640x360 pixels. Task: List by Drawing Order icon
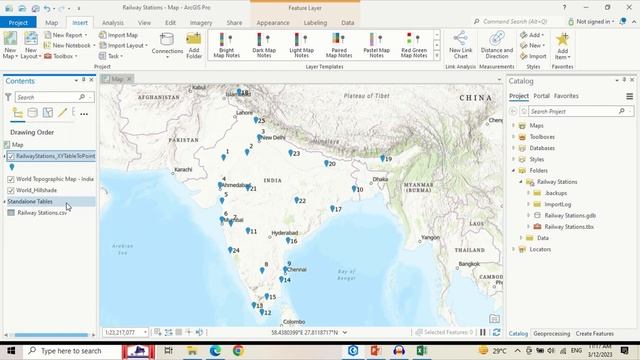click(18, 113)
